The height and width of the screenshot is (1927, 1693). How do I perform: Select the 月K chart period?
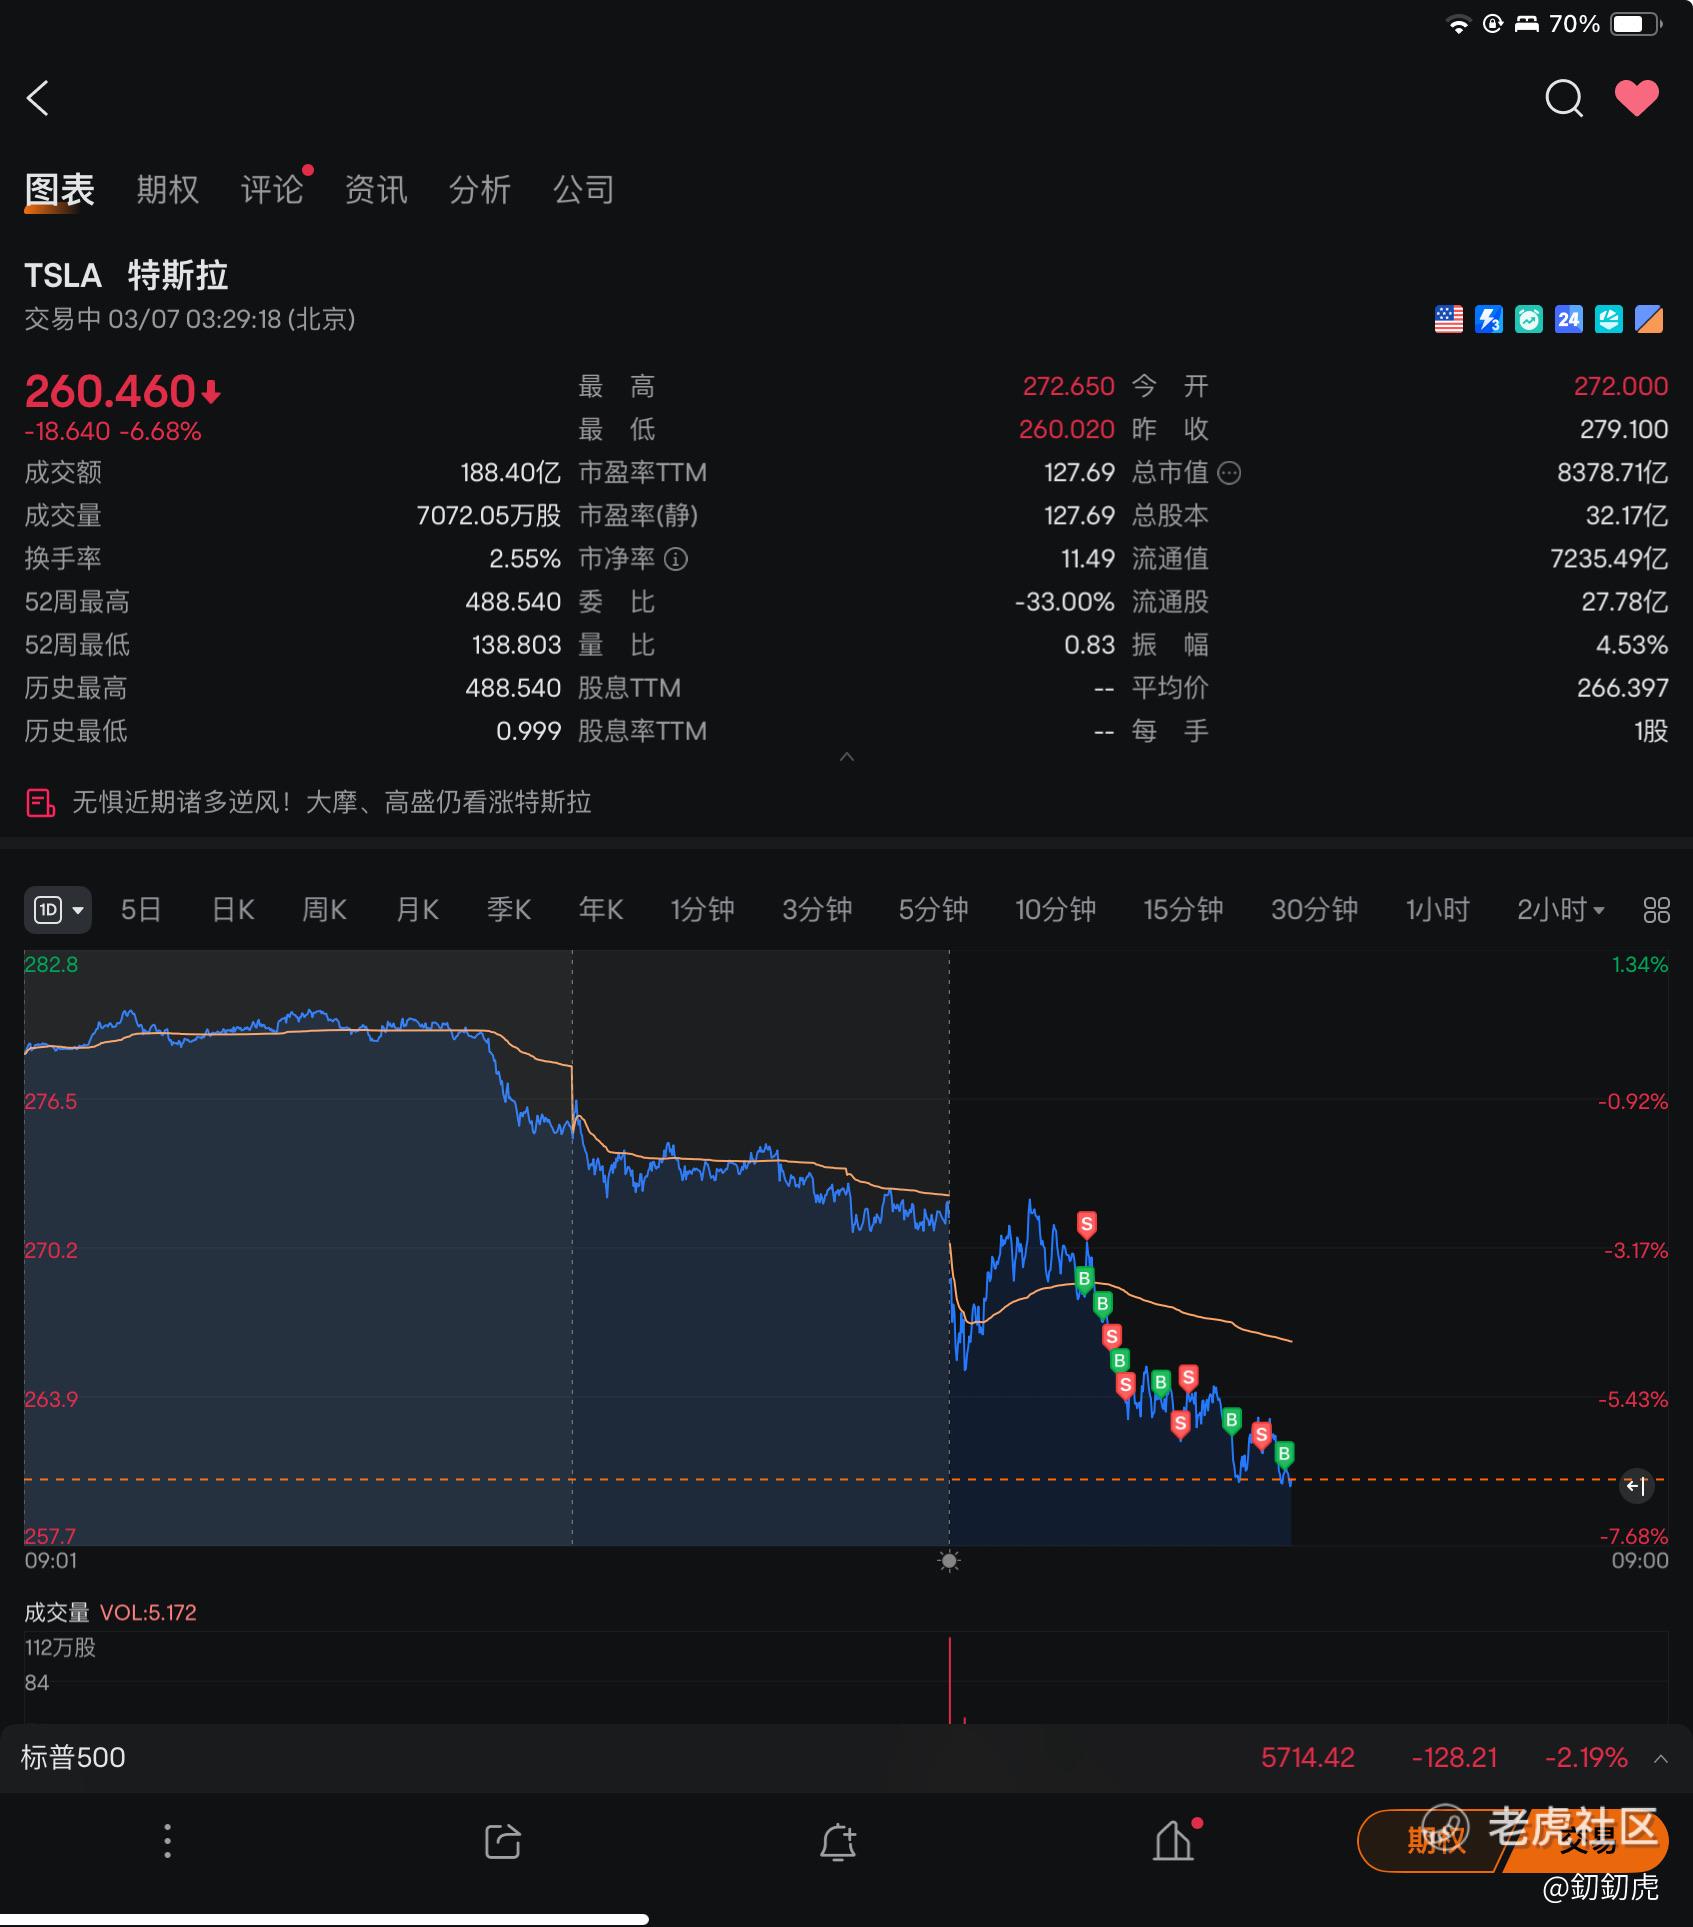(x=418, y=910)
